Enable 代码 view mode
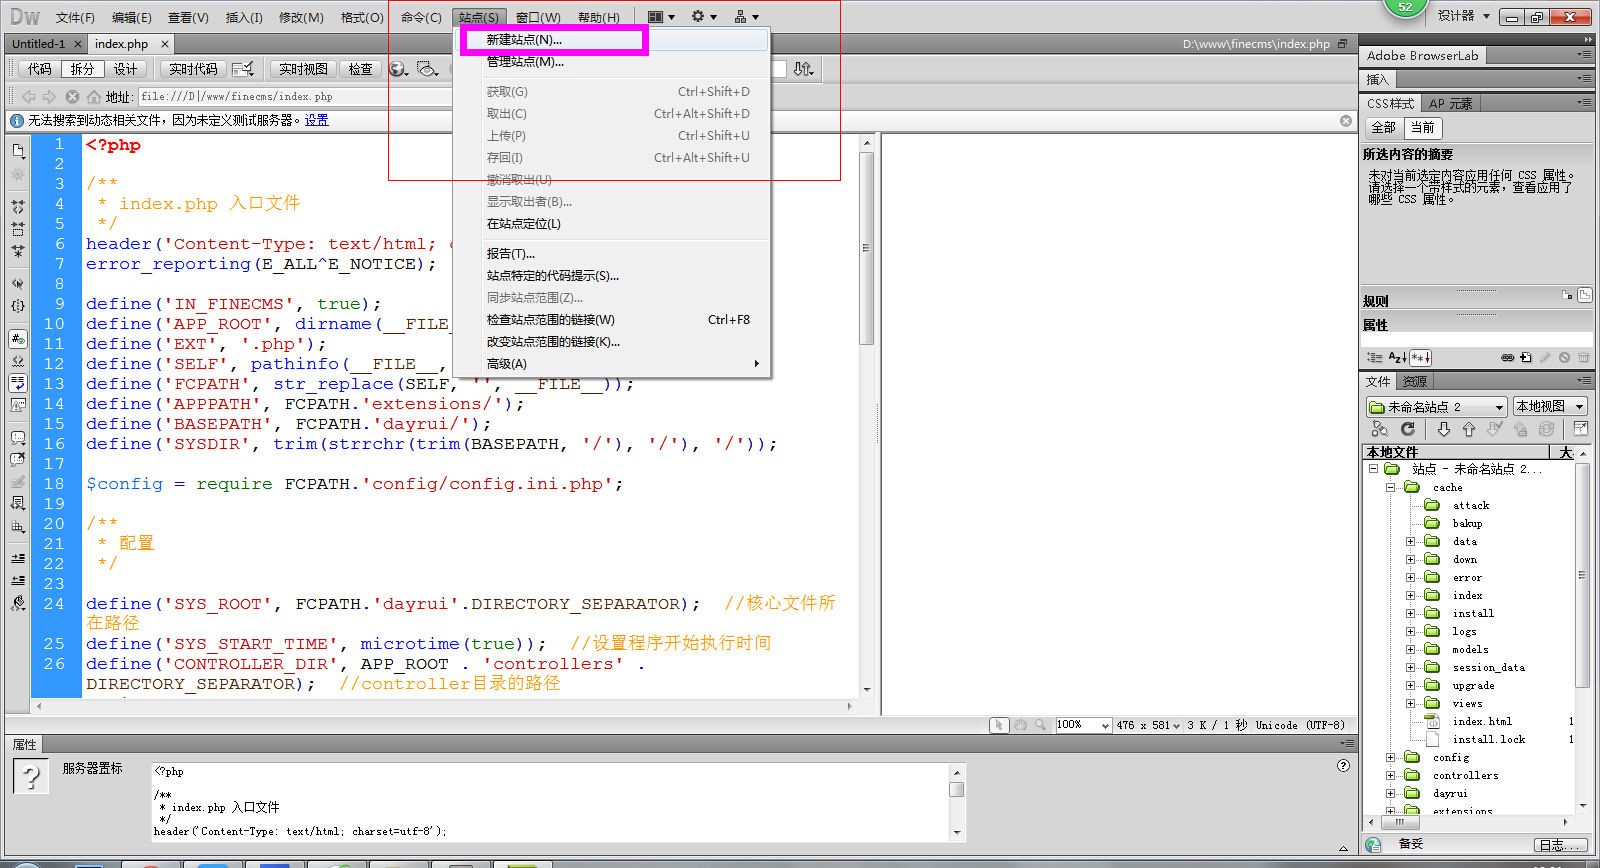1600x868 pixels. [x=40, y=69]
